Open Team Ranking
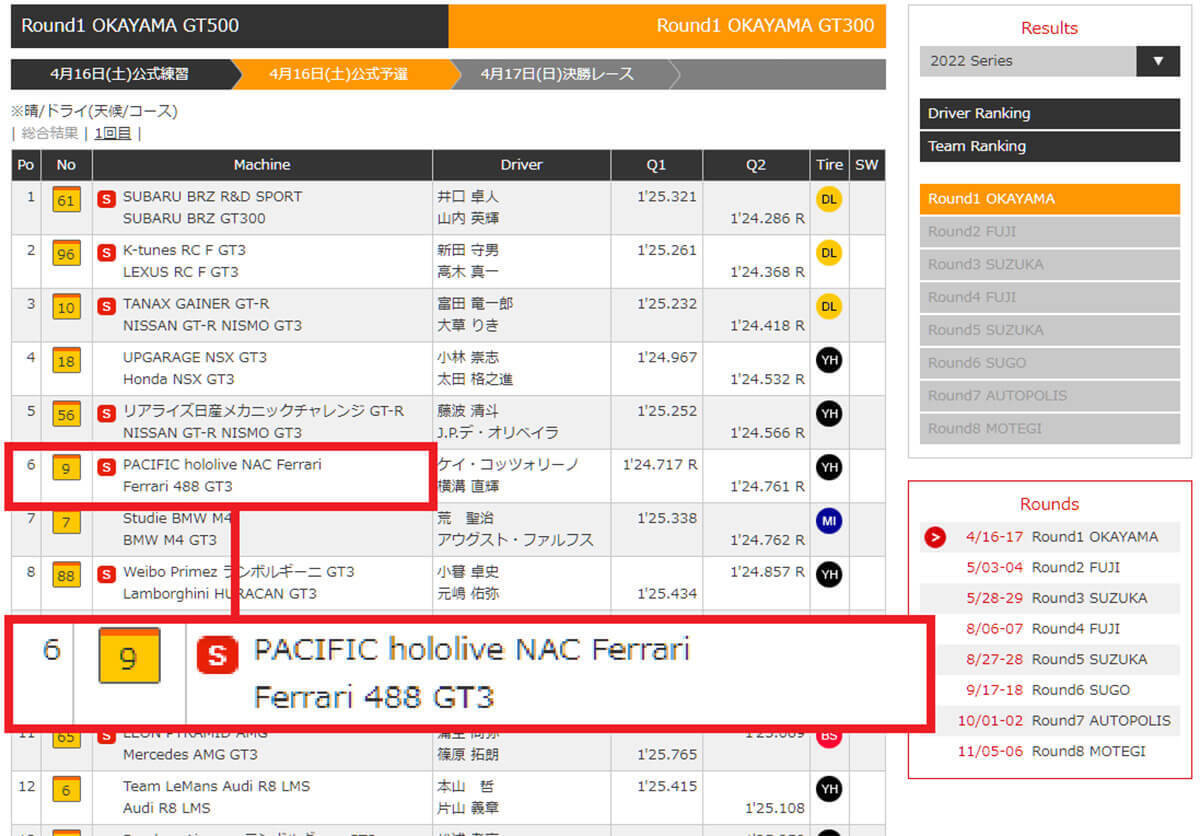This screenshot has height=836, width=1200. [x=1049, y=146]
